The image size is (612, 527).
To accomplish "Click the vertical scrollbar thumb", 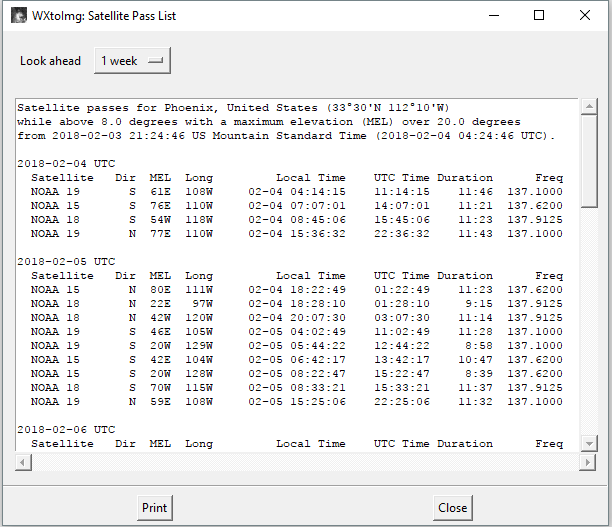I will coord(589,161).
